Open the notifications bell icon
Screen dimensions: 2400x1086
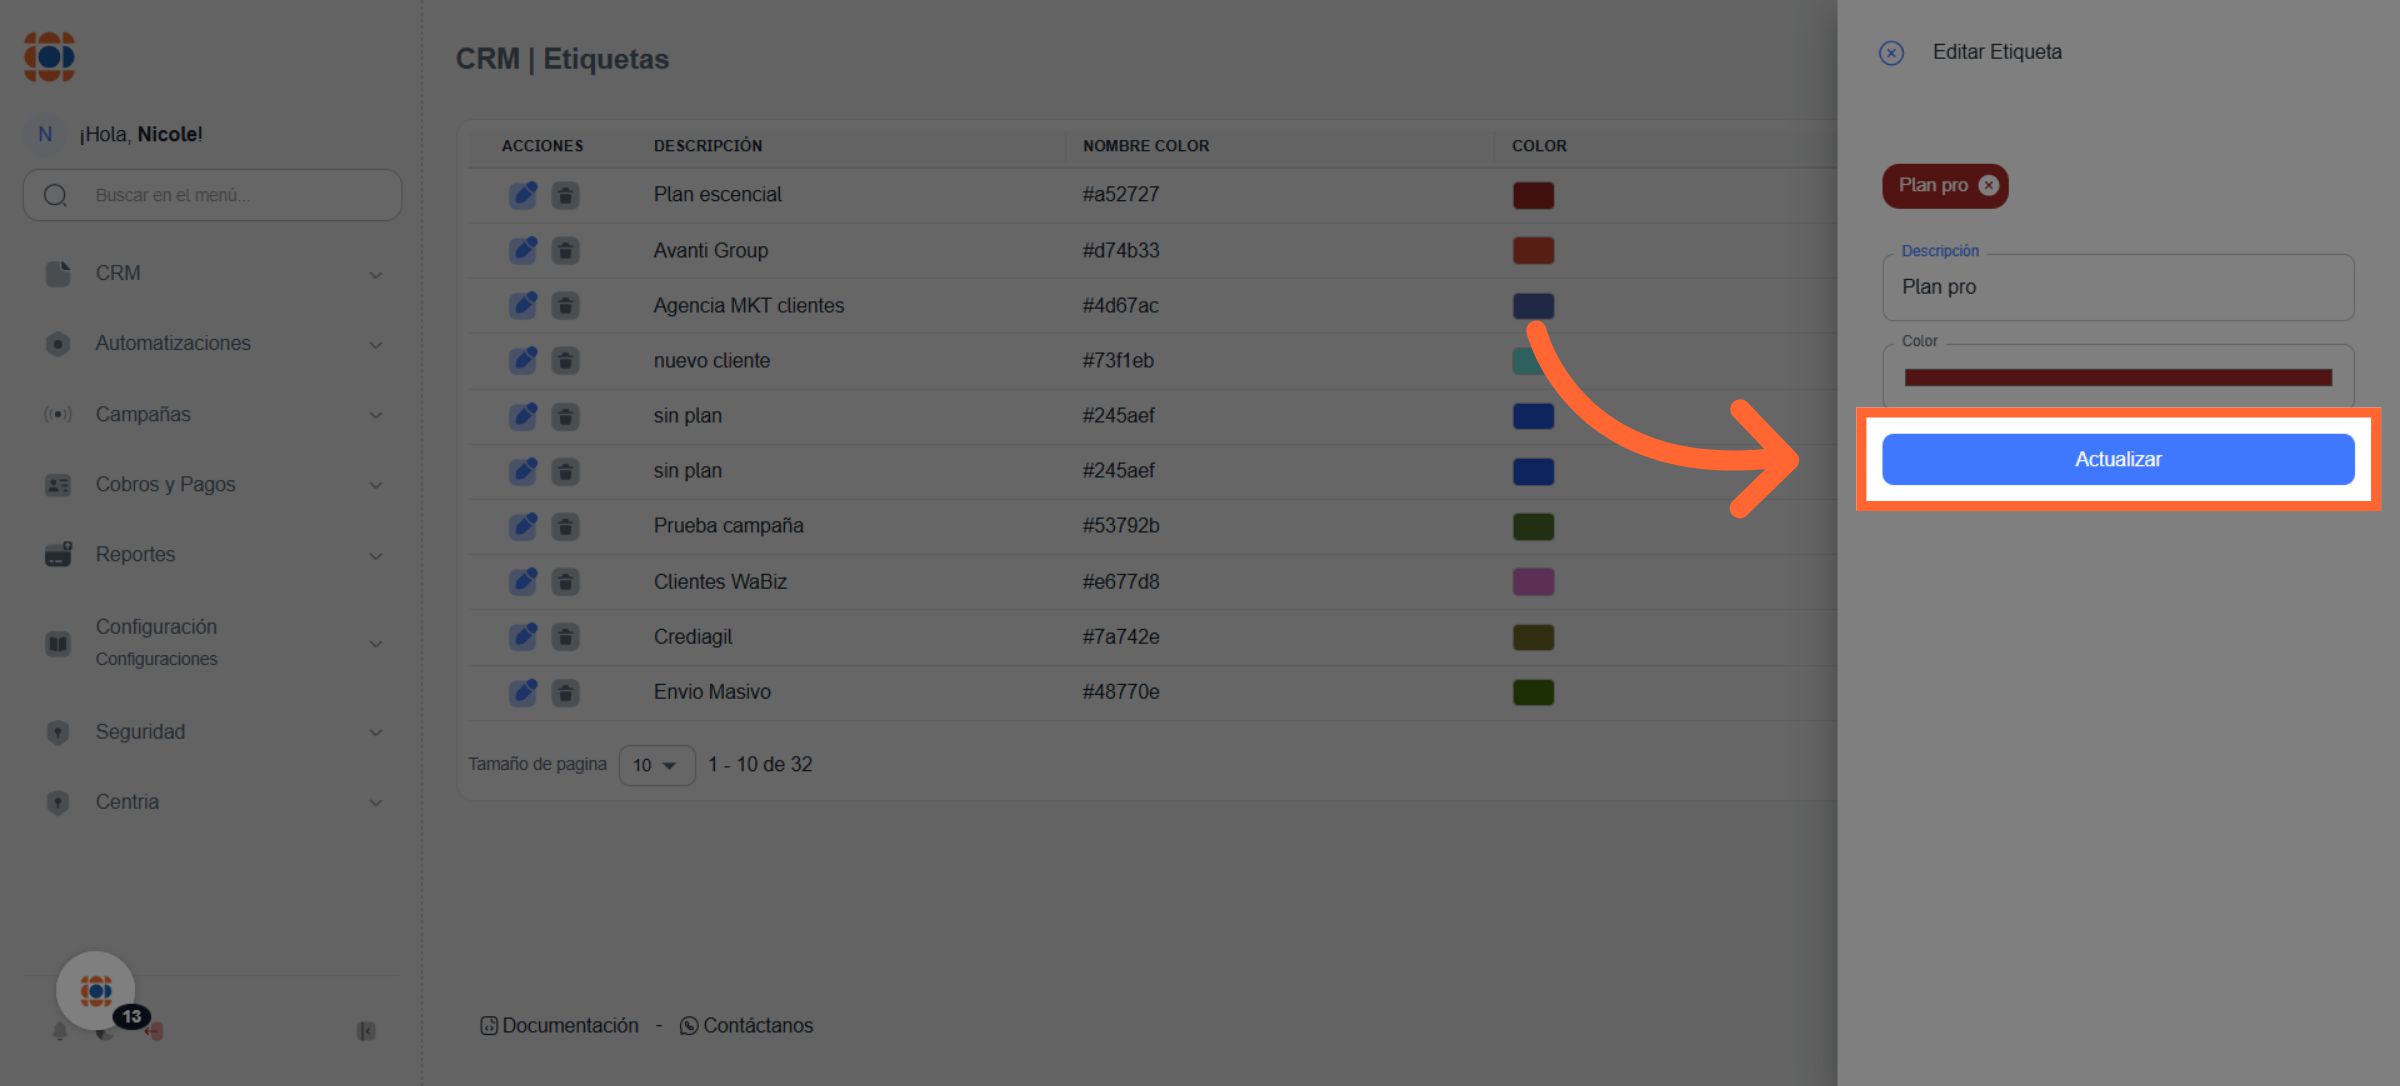click(60, 1031)
